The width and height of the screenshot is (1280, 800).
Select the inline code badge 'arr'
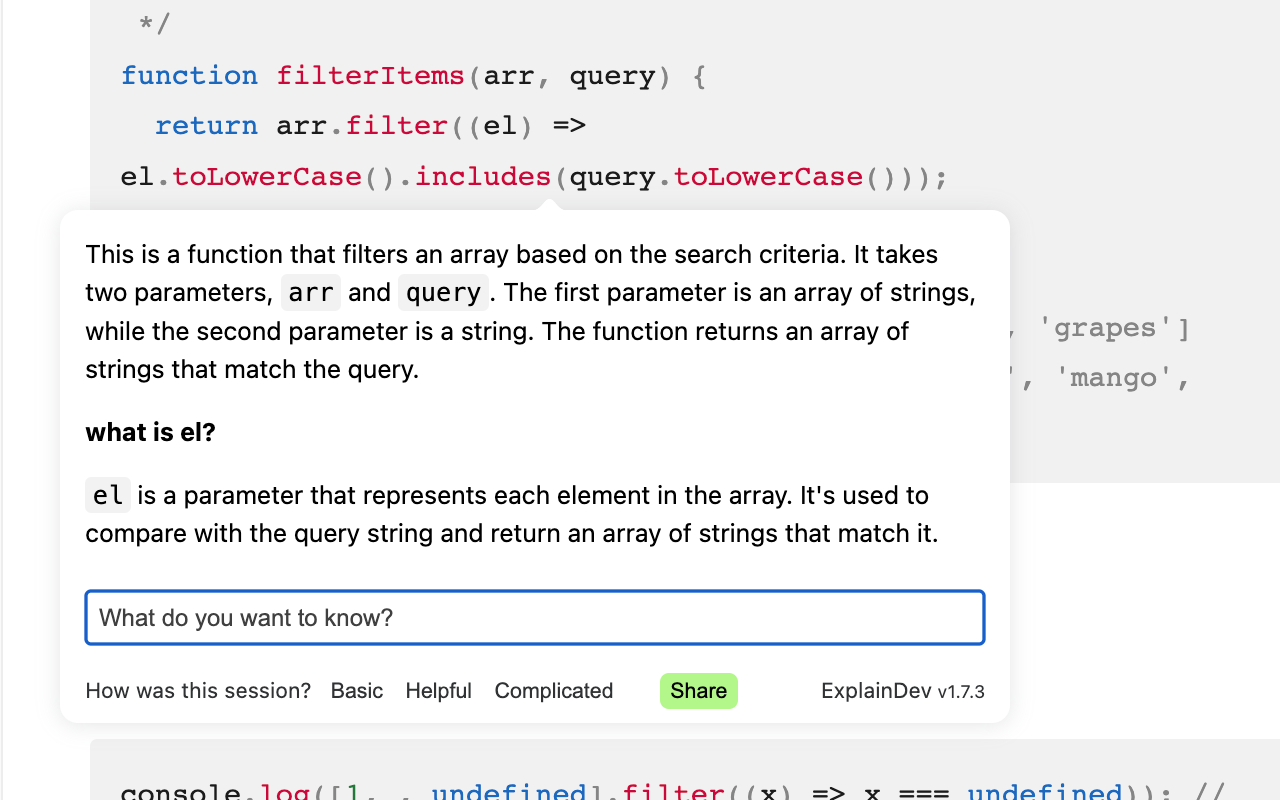click(x=310, y=292)
